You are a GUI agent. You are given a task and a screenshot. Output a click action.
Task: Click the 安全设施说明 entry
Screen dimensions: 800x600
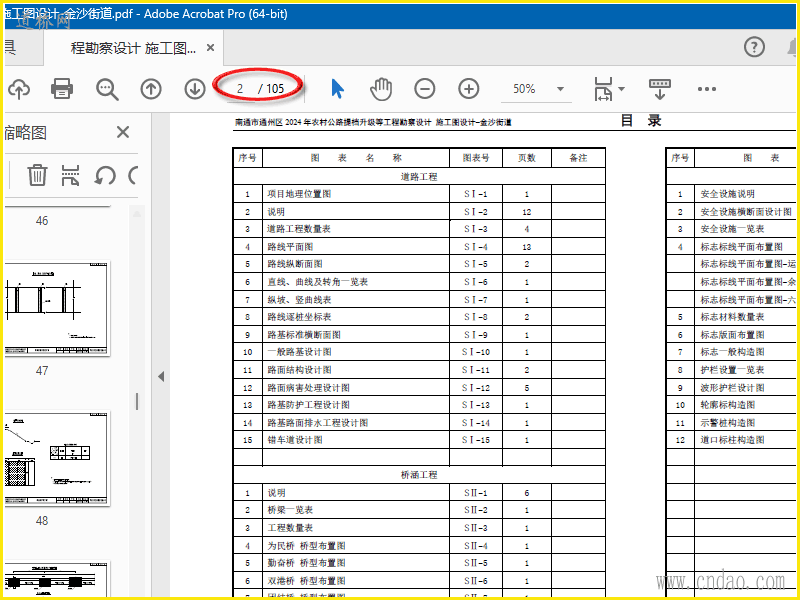tap(728, 194)
